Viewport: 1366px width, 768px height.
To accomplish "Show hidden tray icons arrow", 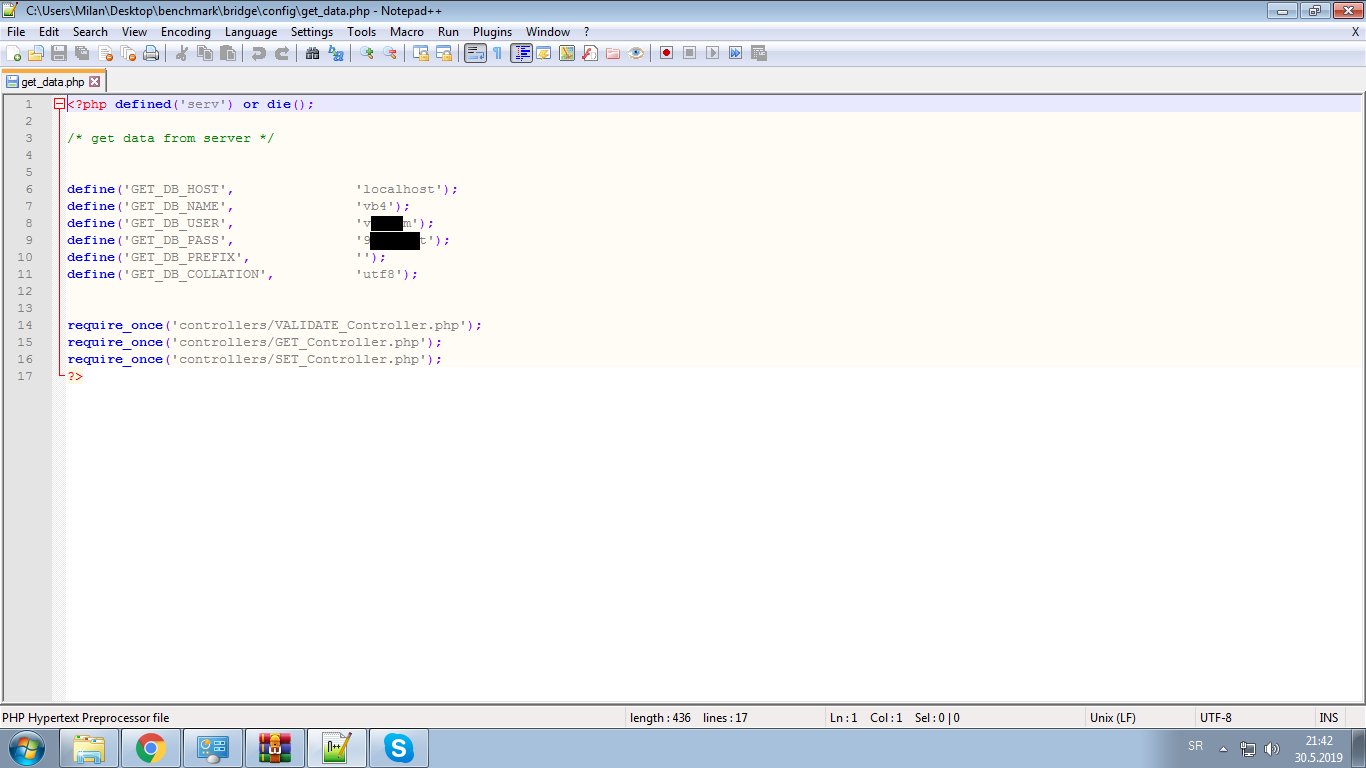I will click(1222, 748).
